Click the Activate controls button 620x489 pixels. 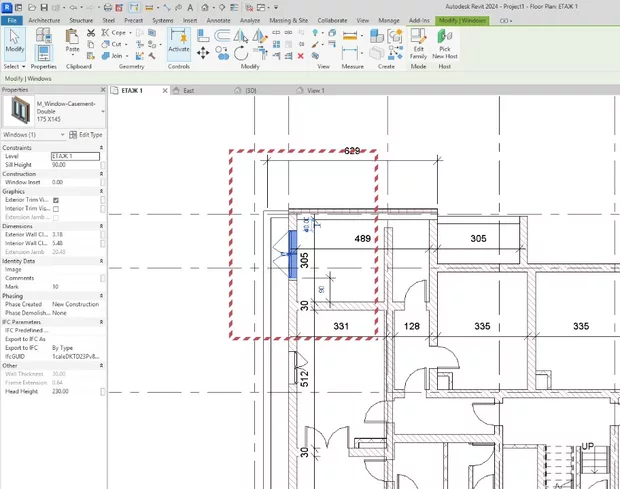178,40
